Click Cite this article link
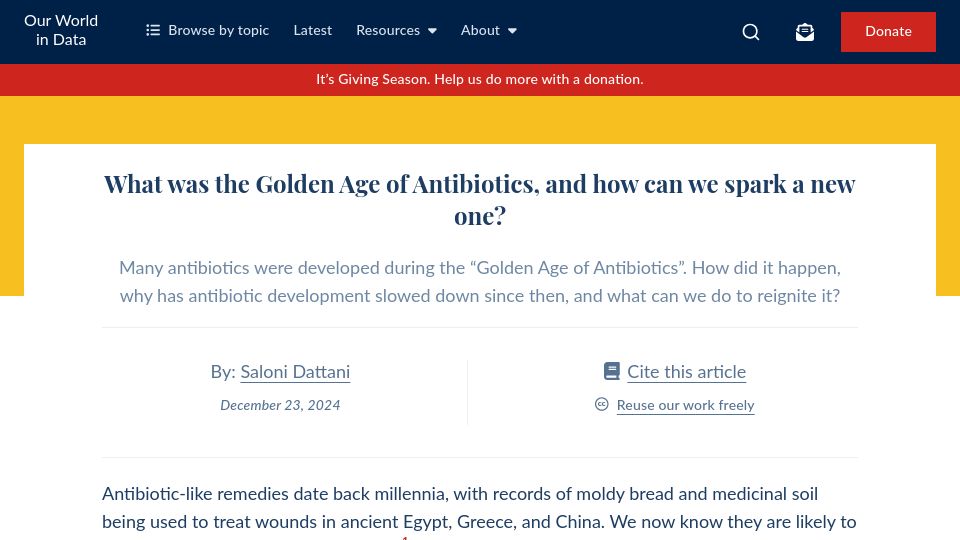 pyautogui.click(x=686, y=372)
